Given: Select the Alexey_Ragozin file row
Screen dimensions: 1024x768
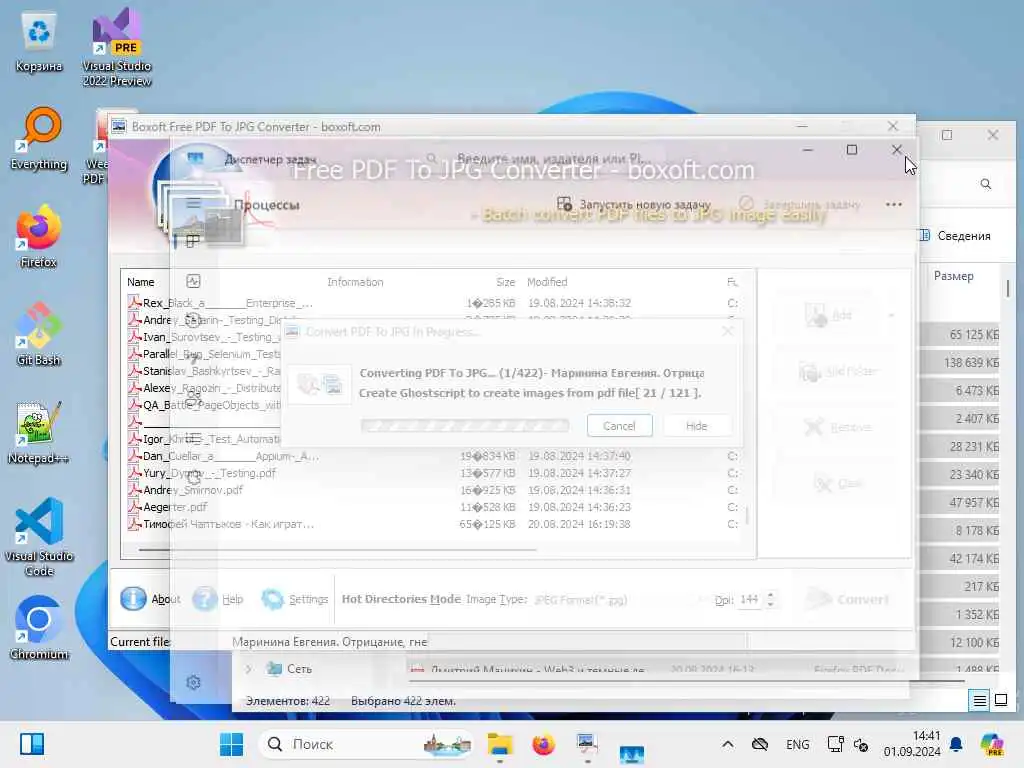Looking at the screenshot, I should point(204,388).
